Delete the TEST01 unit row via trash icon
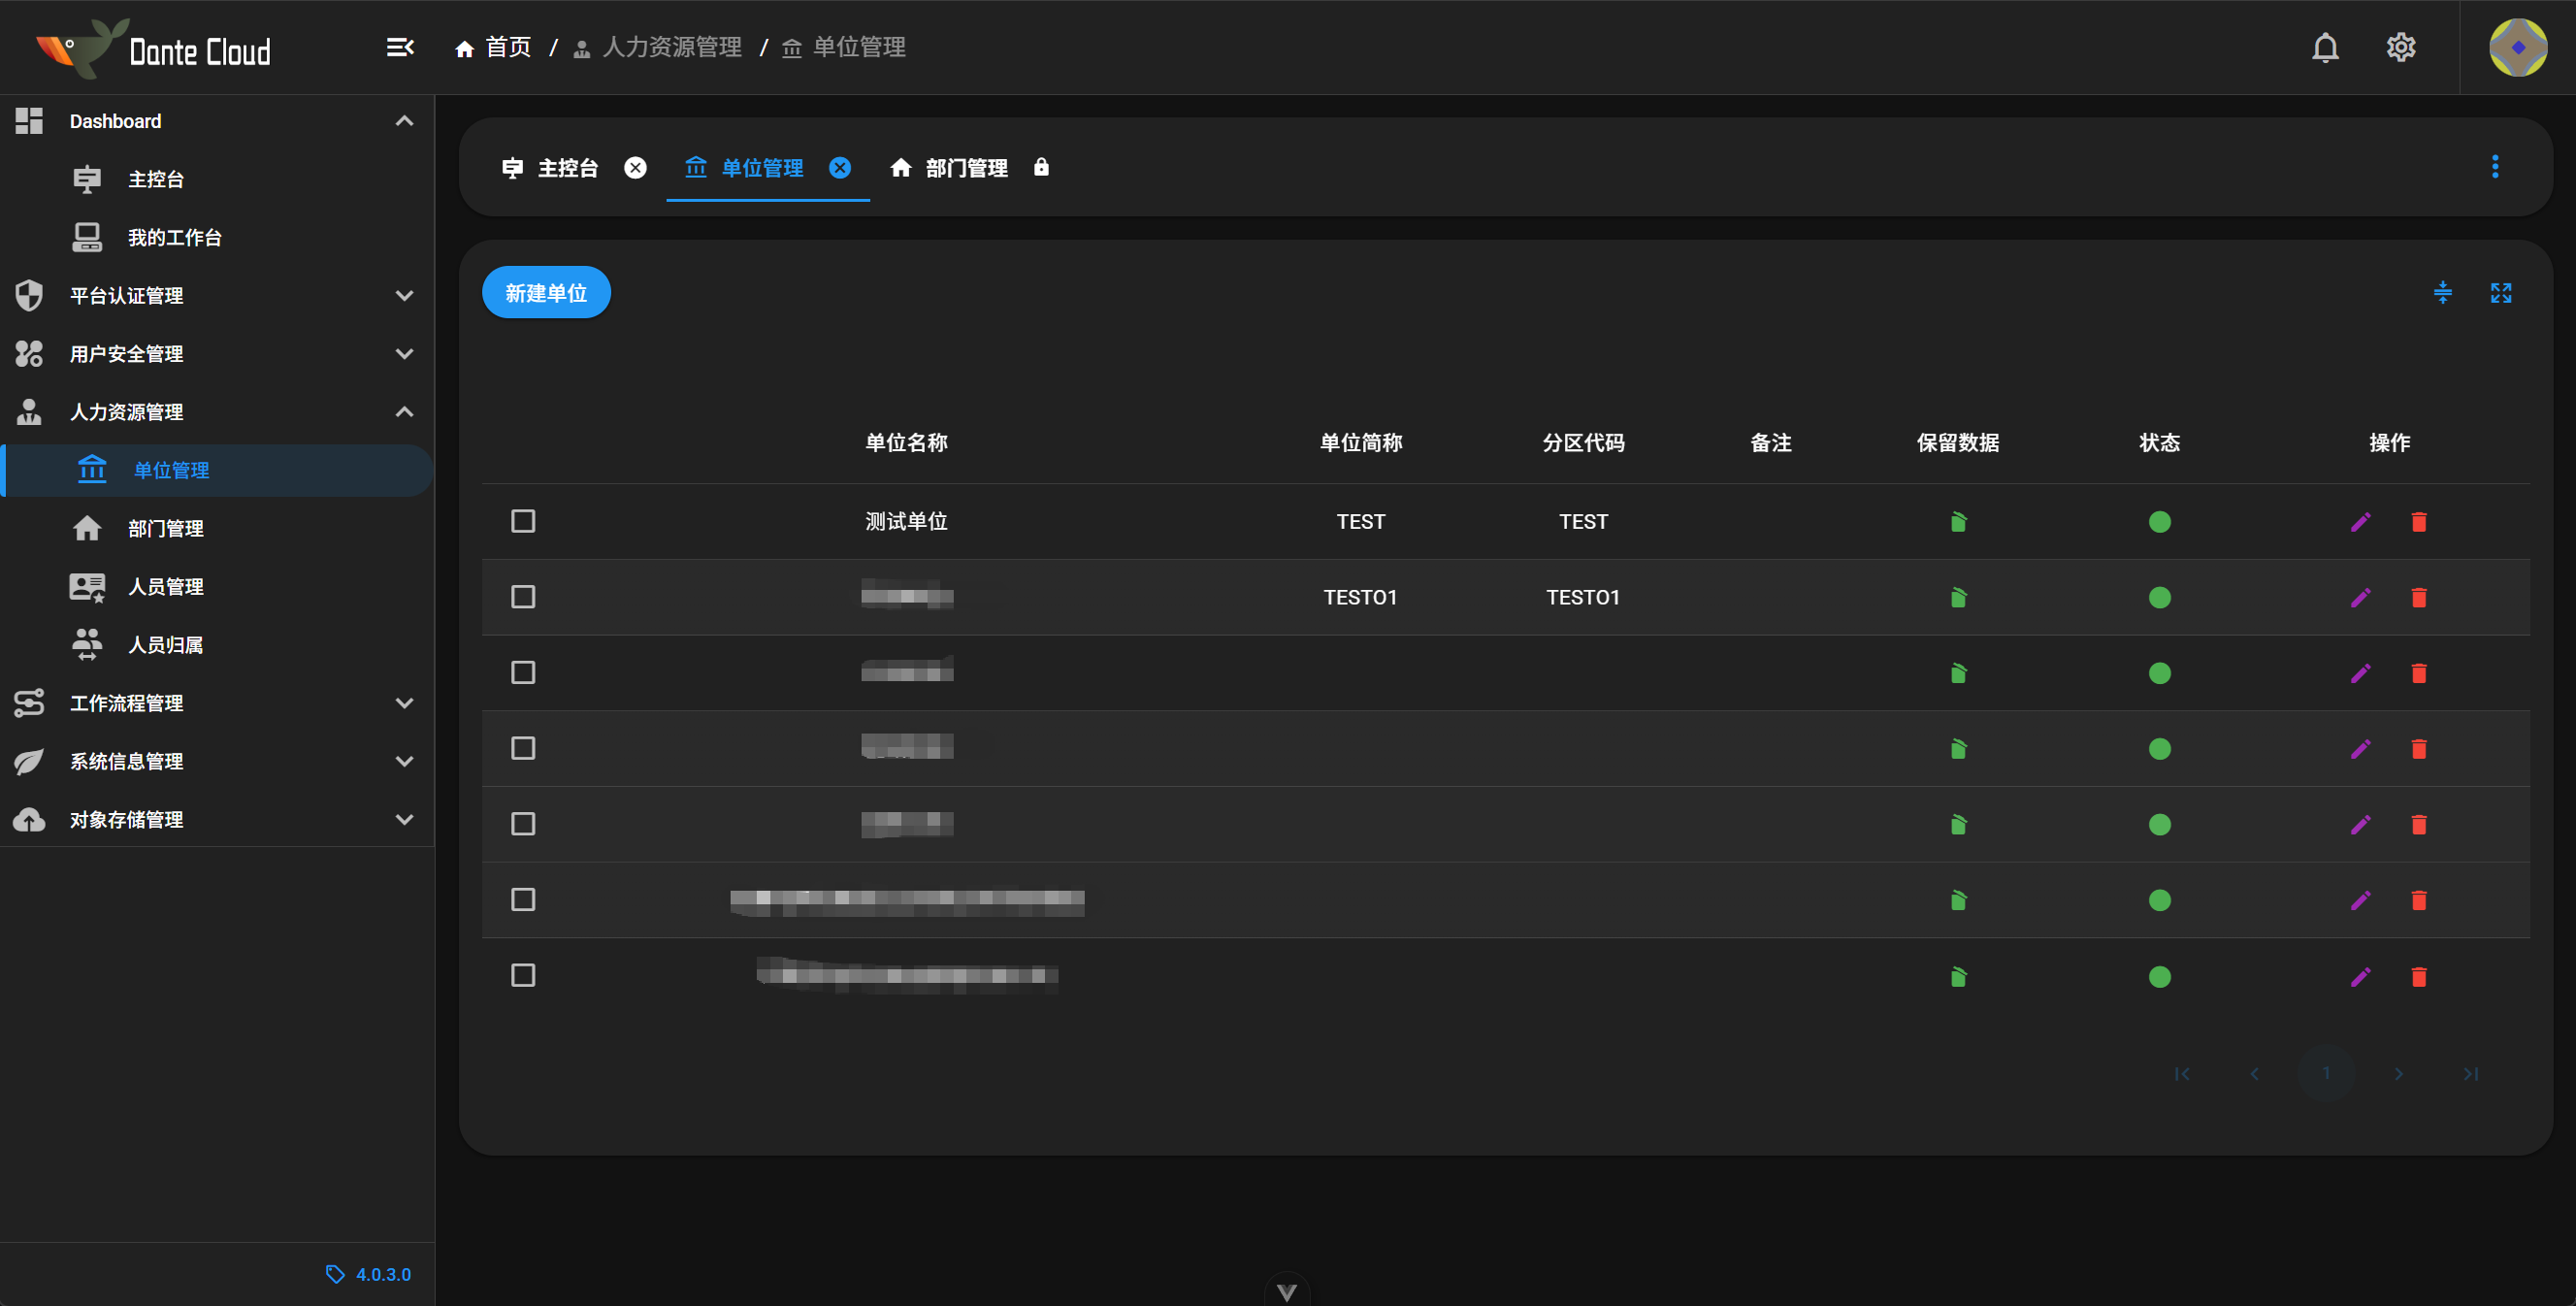 click(2418, 598)
